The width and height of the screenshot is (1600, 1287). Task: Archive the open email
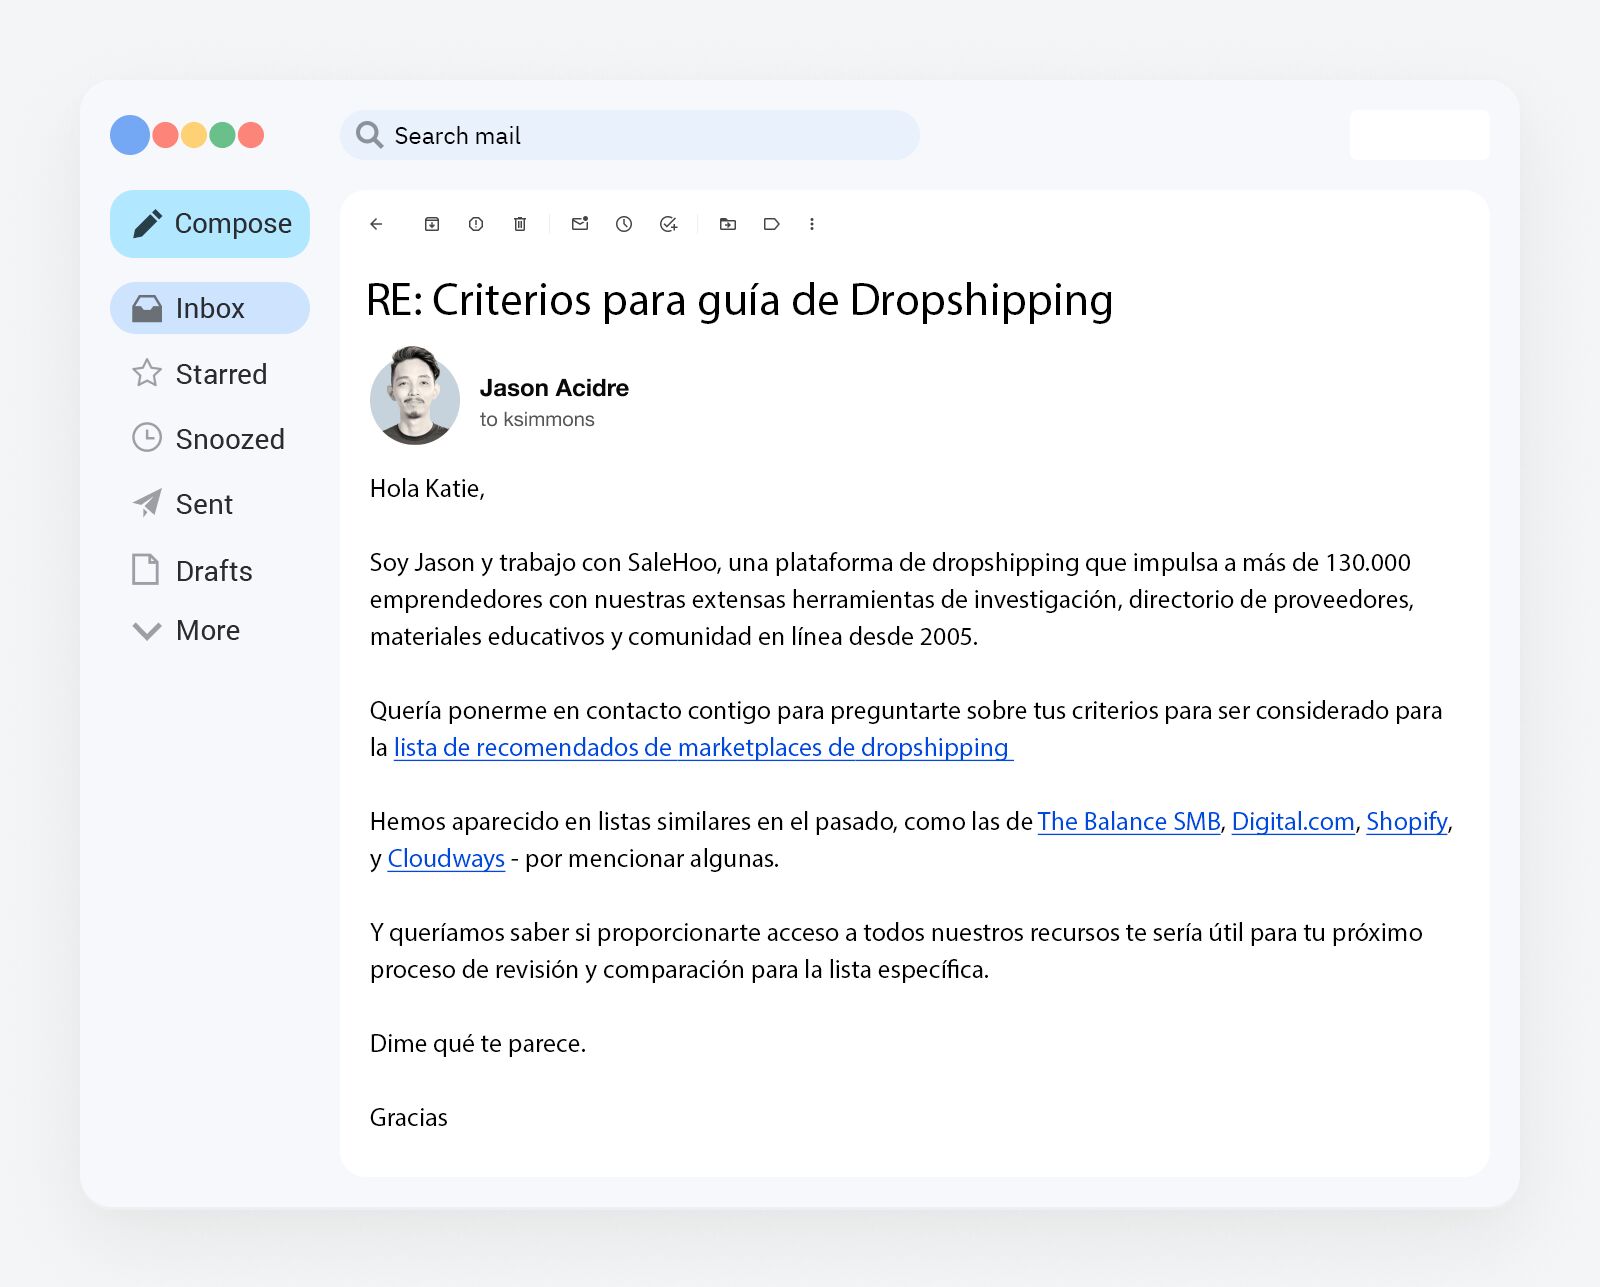tap(432, 224)
